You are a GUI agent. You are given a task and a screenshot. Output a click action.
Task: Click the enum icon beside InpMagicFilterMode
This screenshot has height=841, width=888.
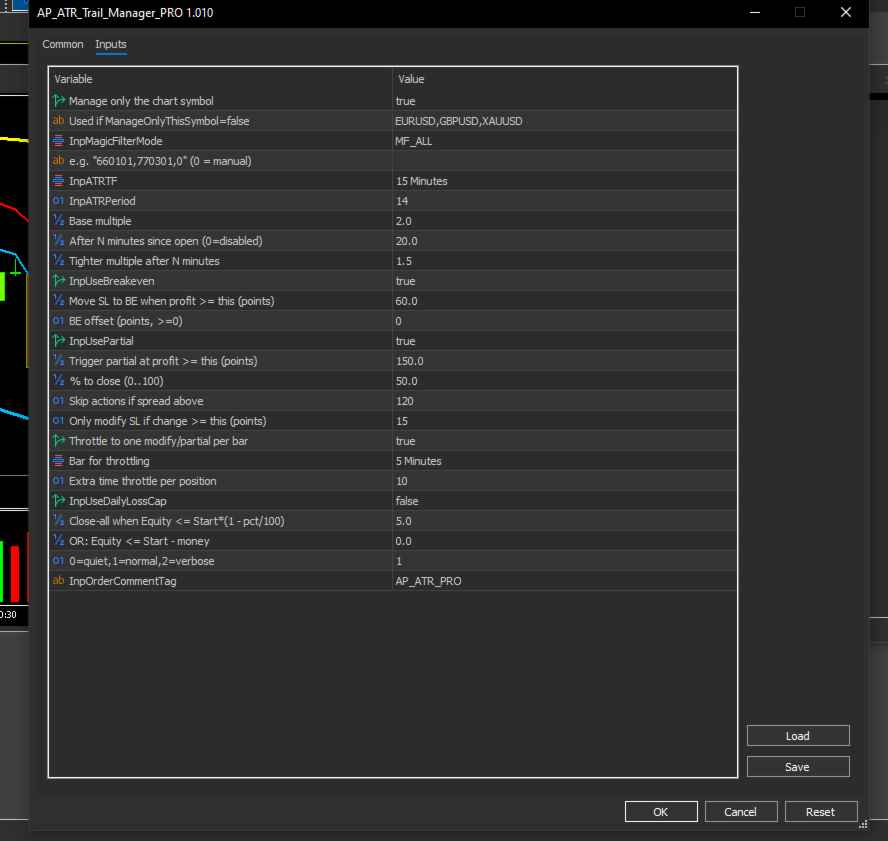pyautogui.click(x=58, y=140)
